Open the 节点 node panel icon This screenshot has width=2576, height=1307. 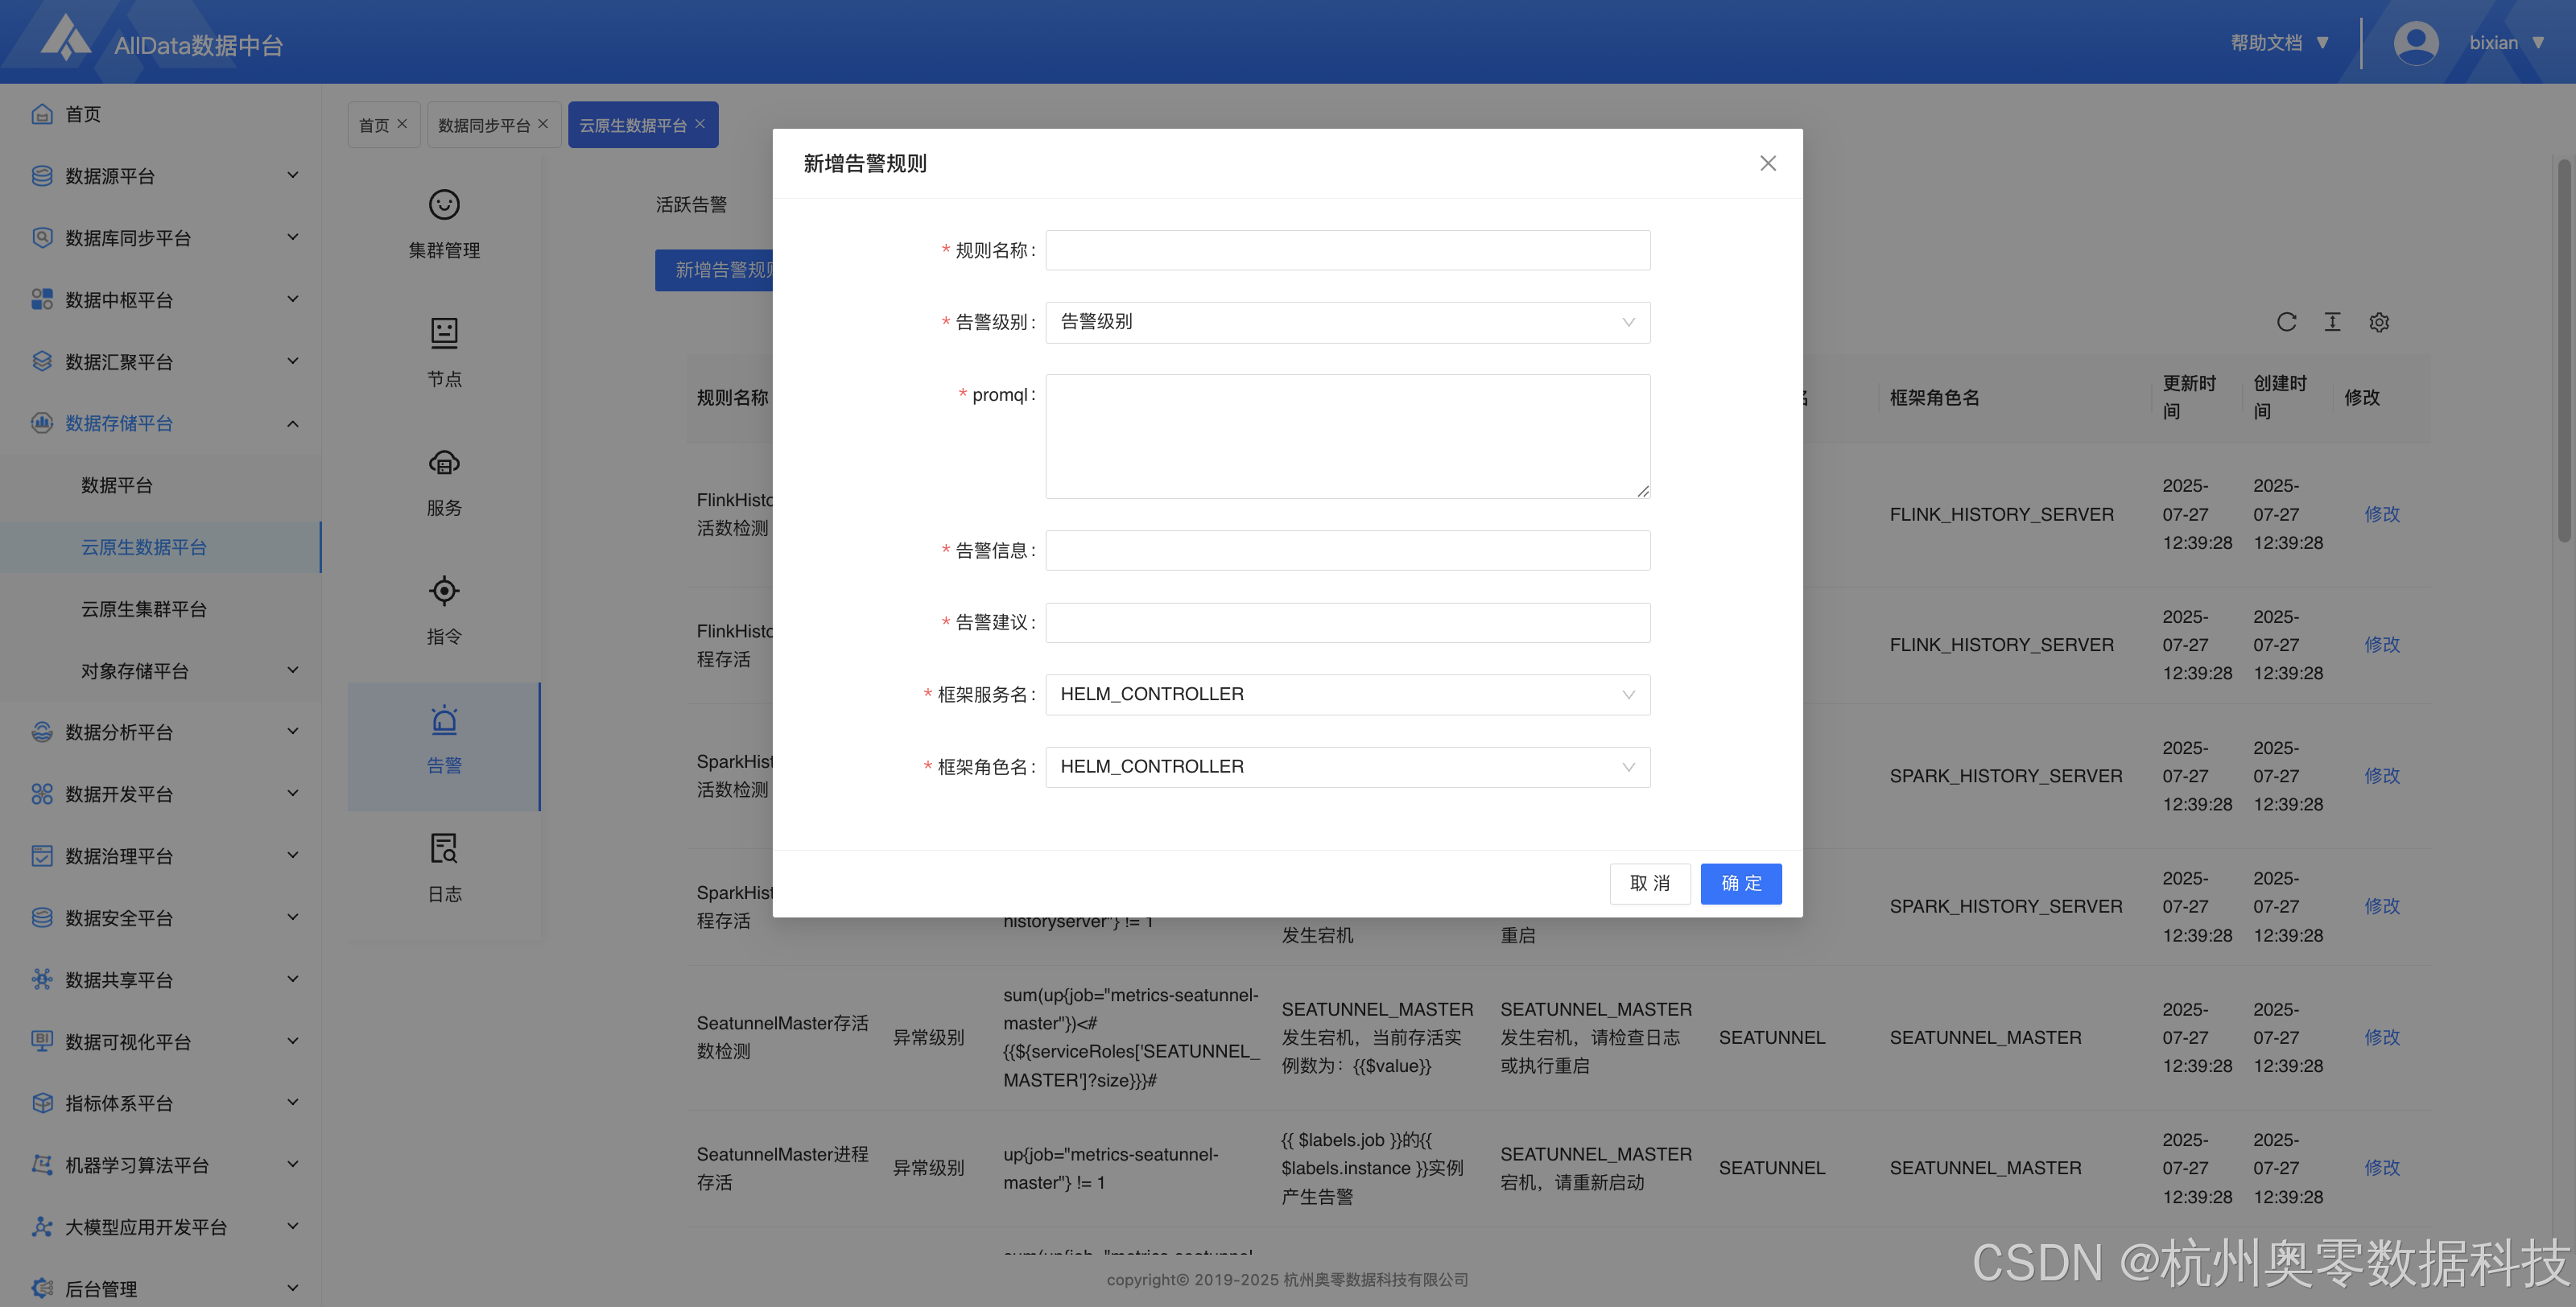pyautogui.click(x=444, y=333)
